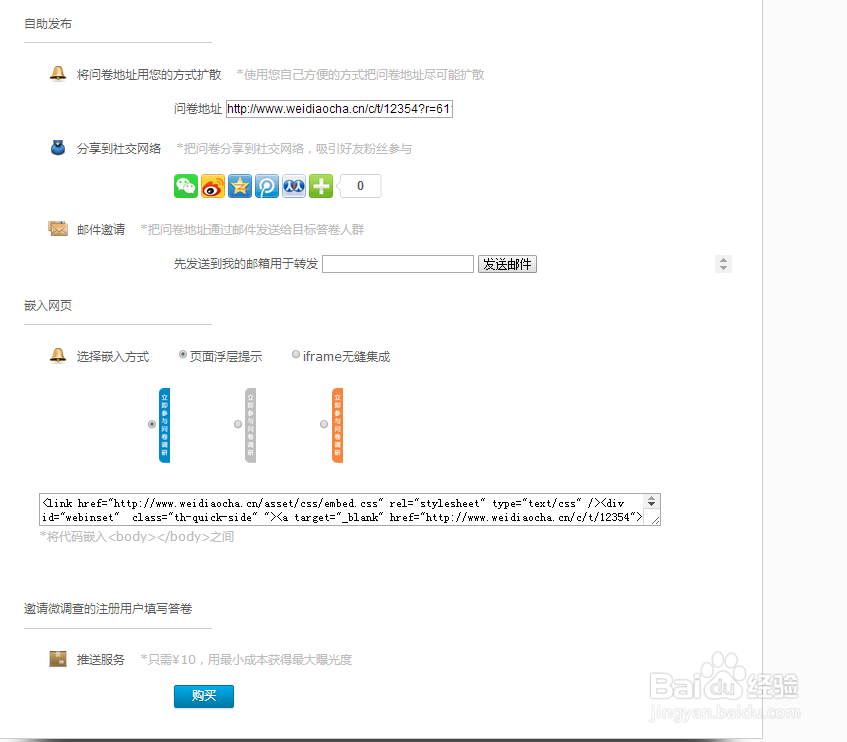Select the iframe无缝集成 embed option
847x742 pixels.
point(296,355)
